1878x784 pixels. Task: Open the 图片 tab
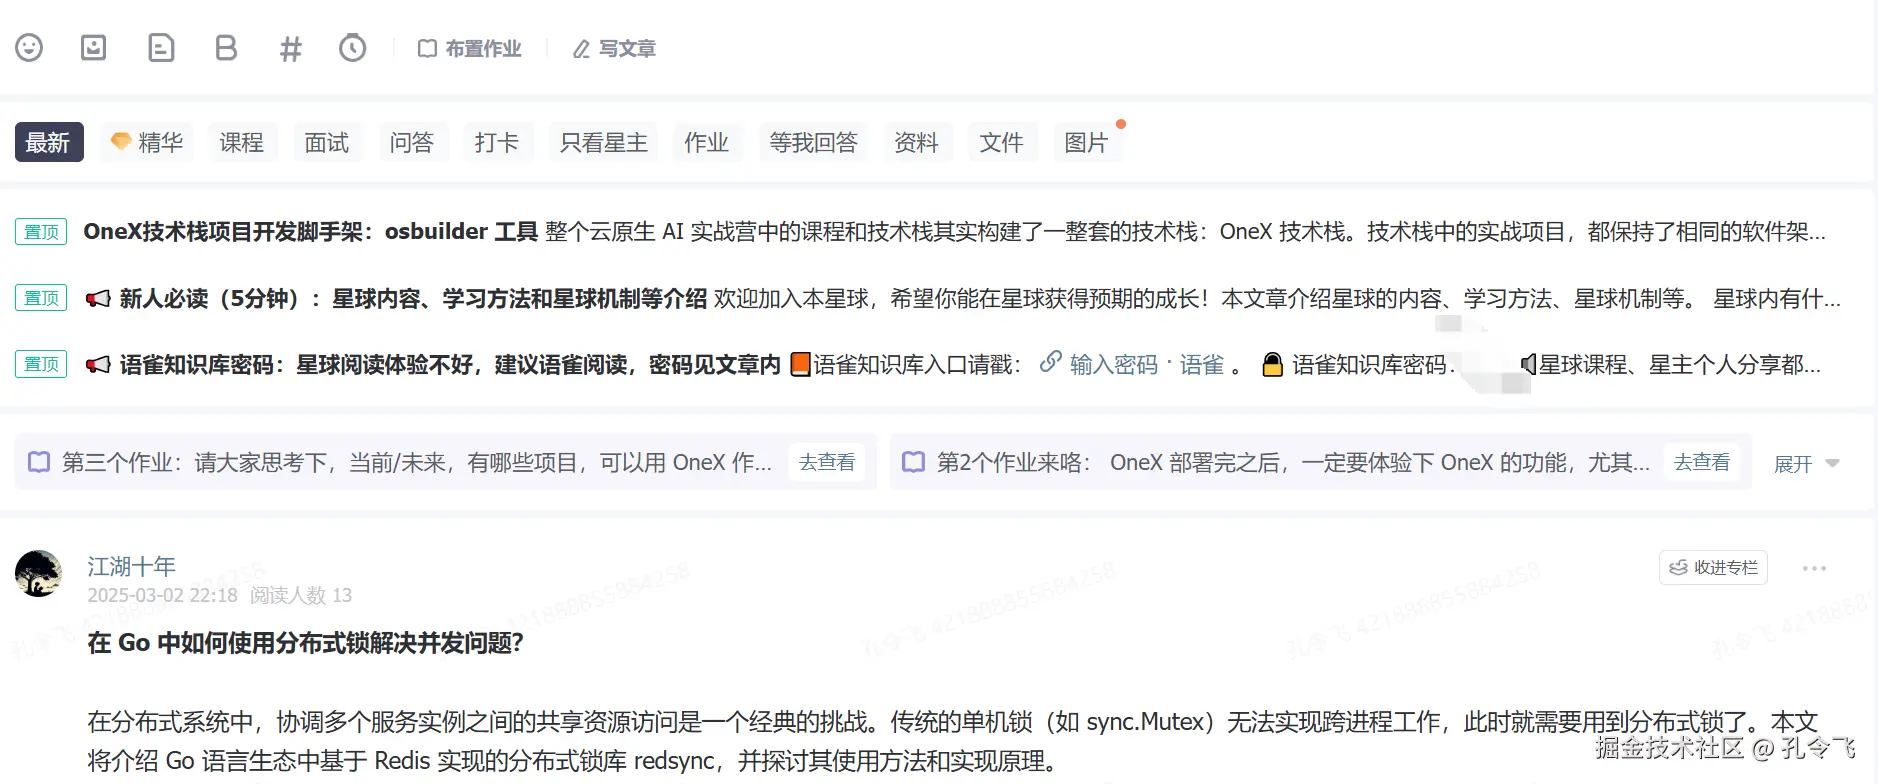[1087, 142]
